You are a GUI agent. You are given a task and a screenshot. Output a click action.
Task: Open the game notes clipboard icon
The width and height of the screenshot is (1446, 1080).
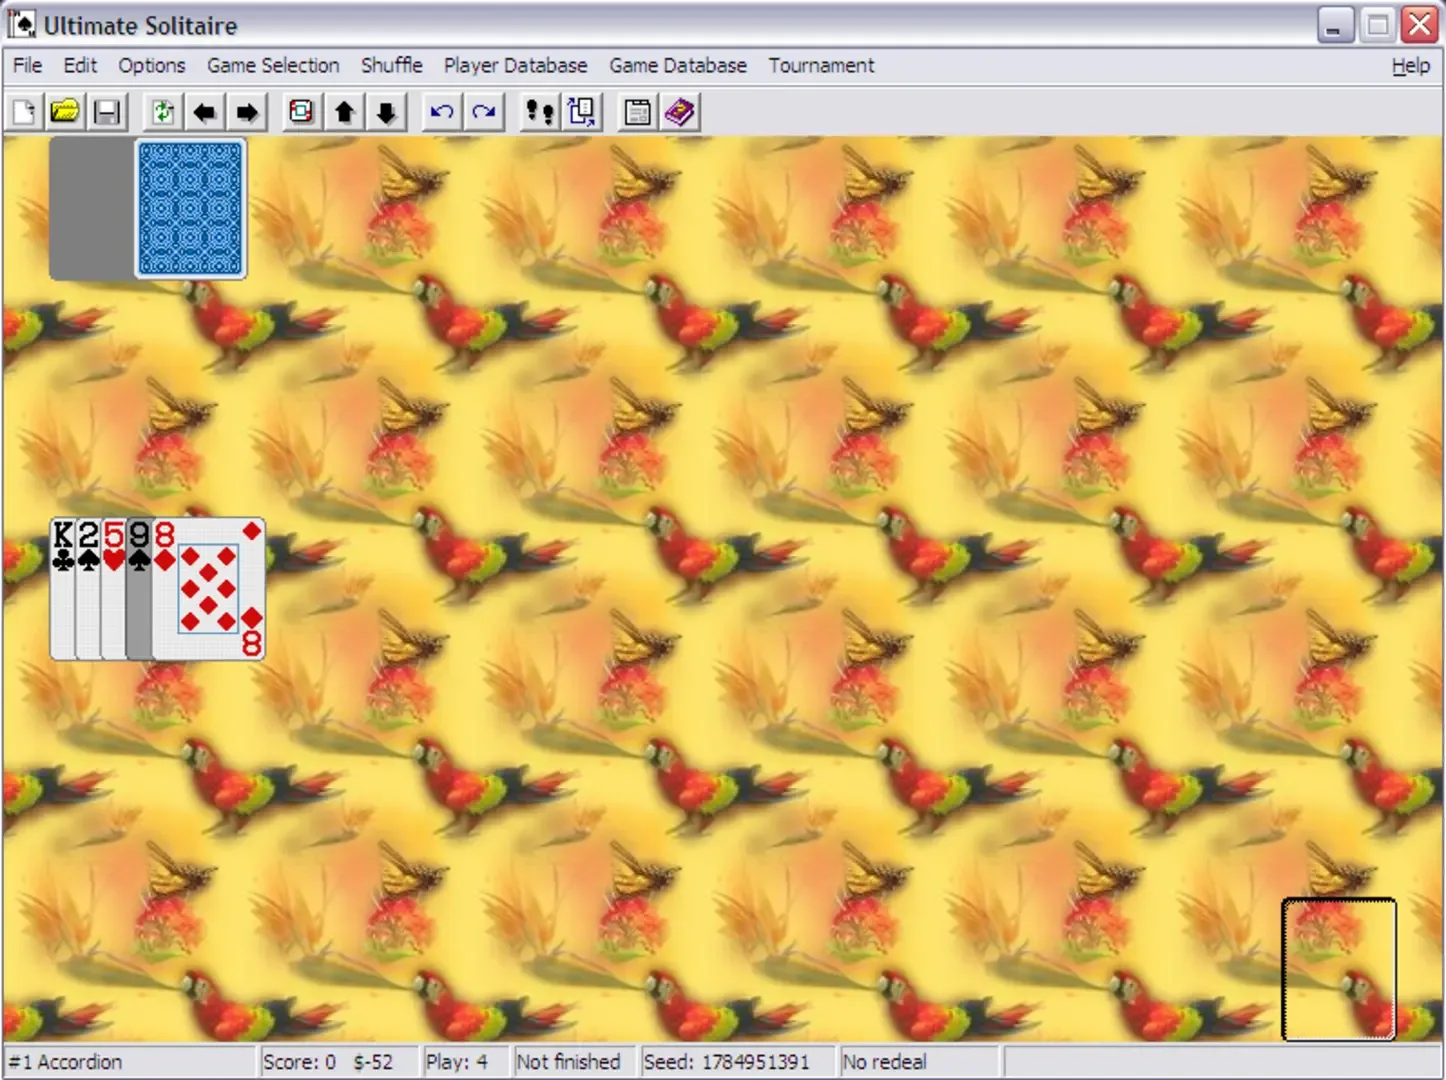pos(636,112)
